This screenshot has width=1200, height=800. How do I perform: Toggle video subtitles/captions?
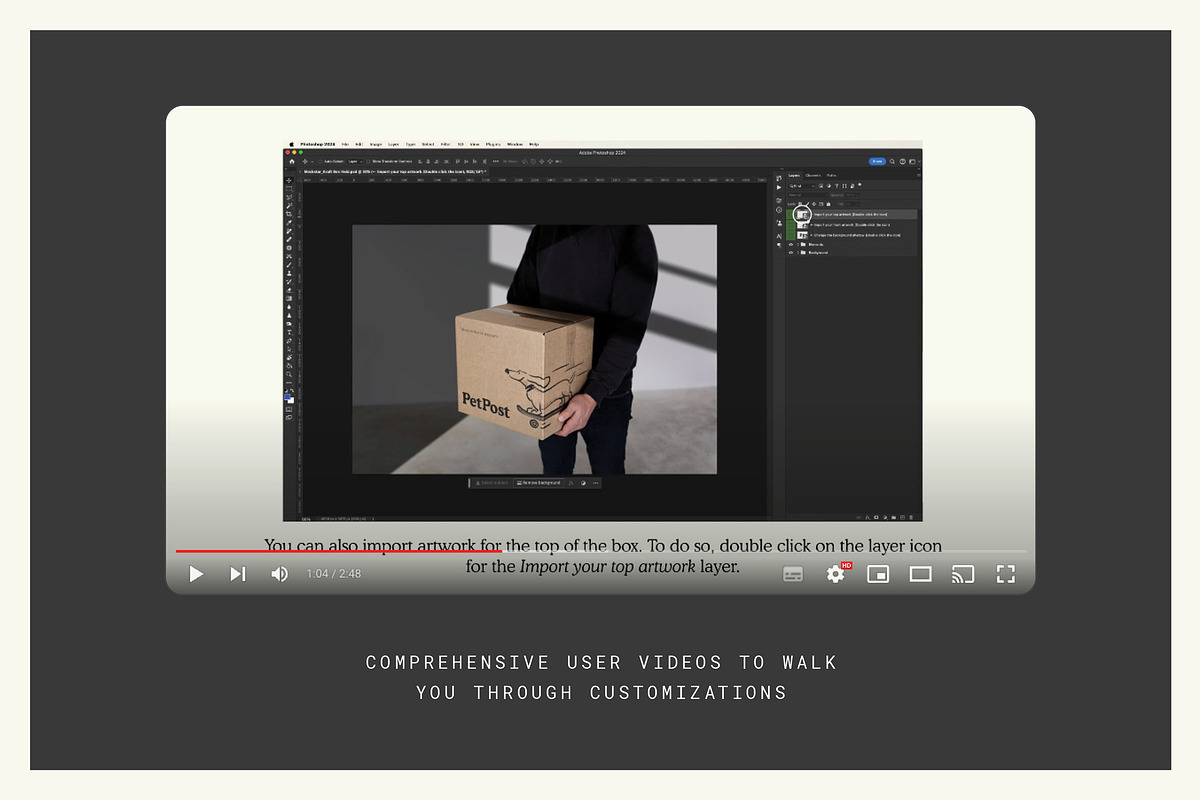click(793, 574)
